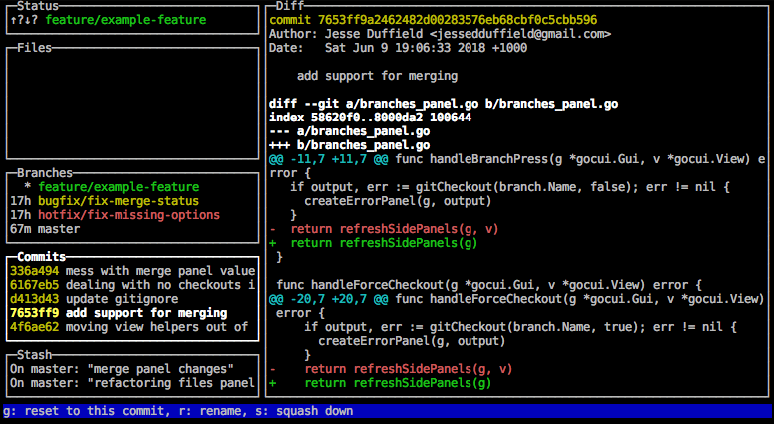Screen dimensions: 774x424
Task: Select the "refactoring files panel" stash entry
Action: 130,382
